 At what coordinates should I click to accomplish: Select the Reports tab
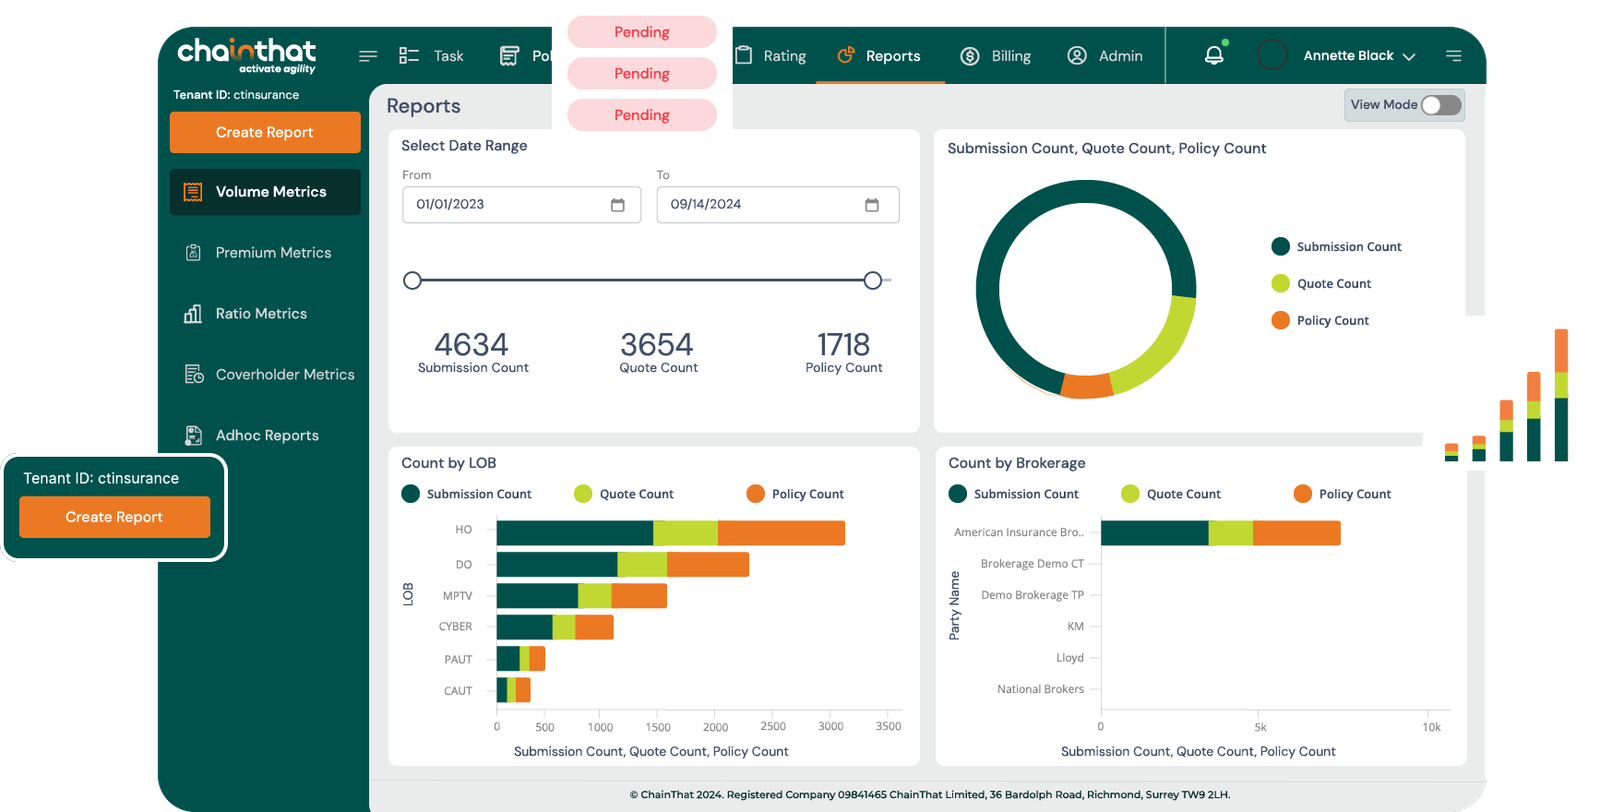click(879, 56)
